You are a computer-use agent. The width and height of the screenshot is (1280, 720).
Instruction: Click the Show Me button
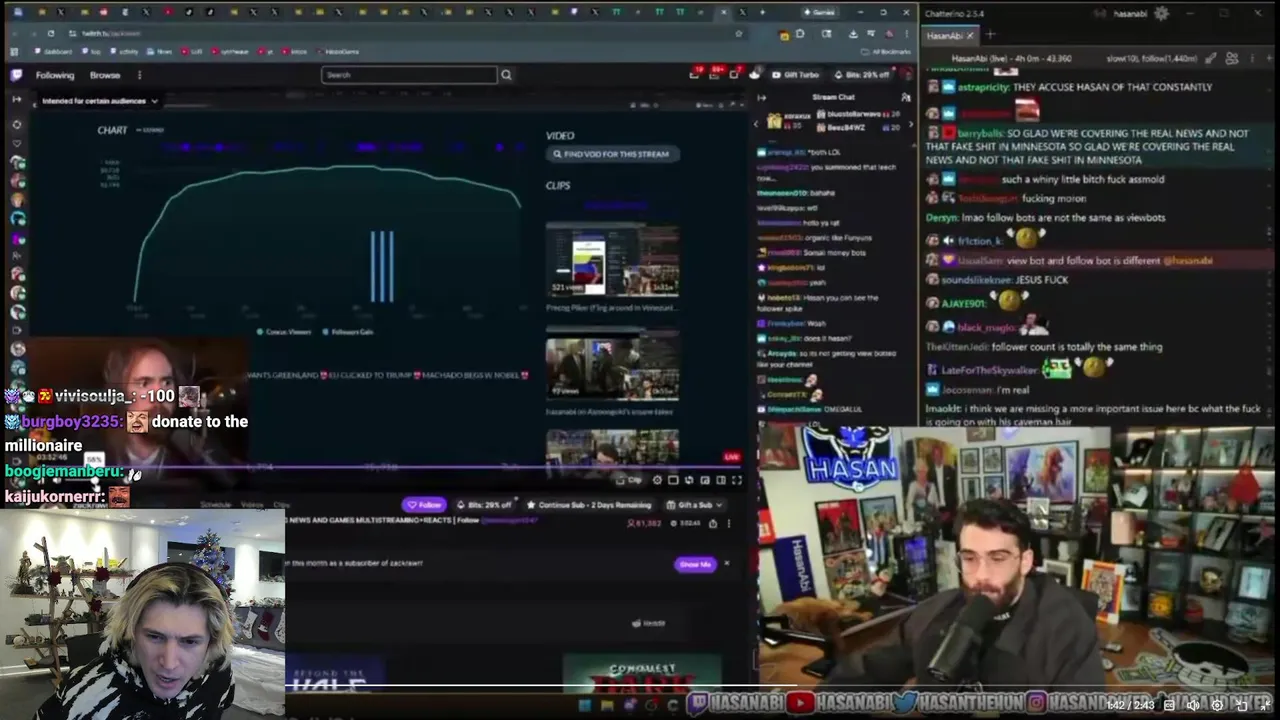pyautogui.click(x=695, y=564)
